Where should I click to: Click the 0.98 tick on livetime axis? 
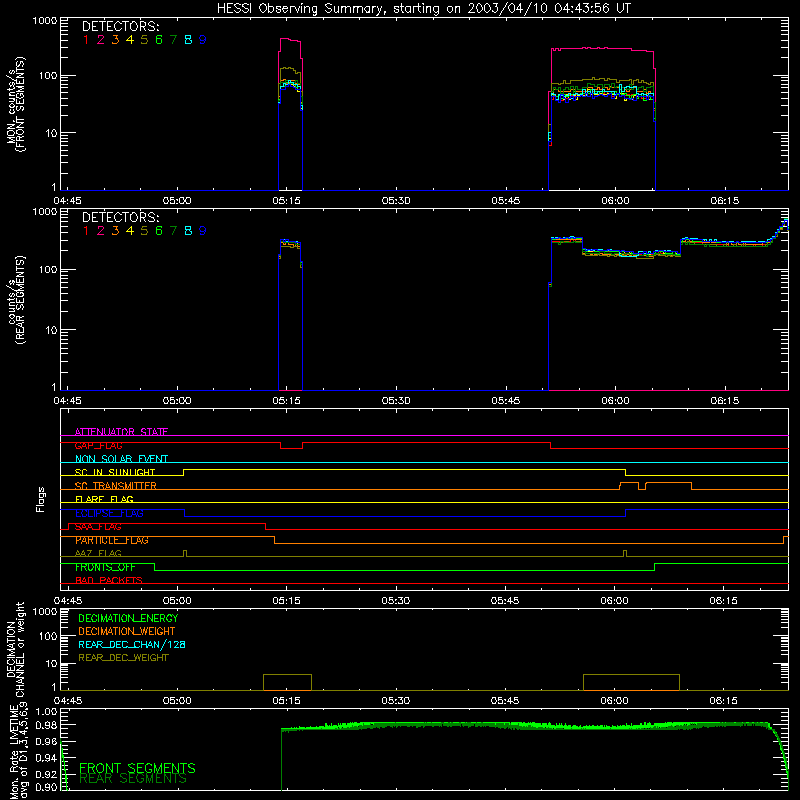[x=47, y=725]
